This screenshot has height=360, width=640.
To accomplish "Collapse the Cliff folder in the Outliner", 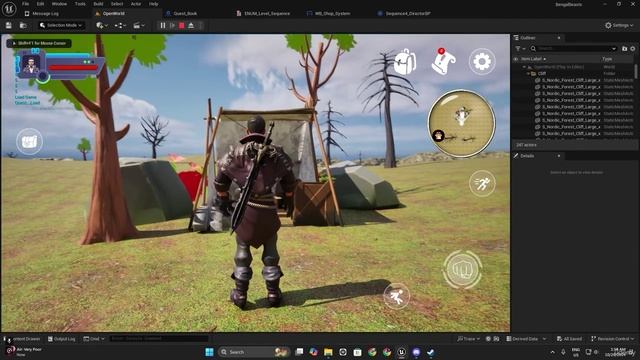I will click(528, 73).
